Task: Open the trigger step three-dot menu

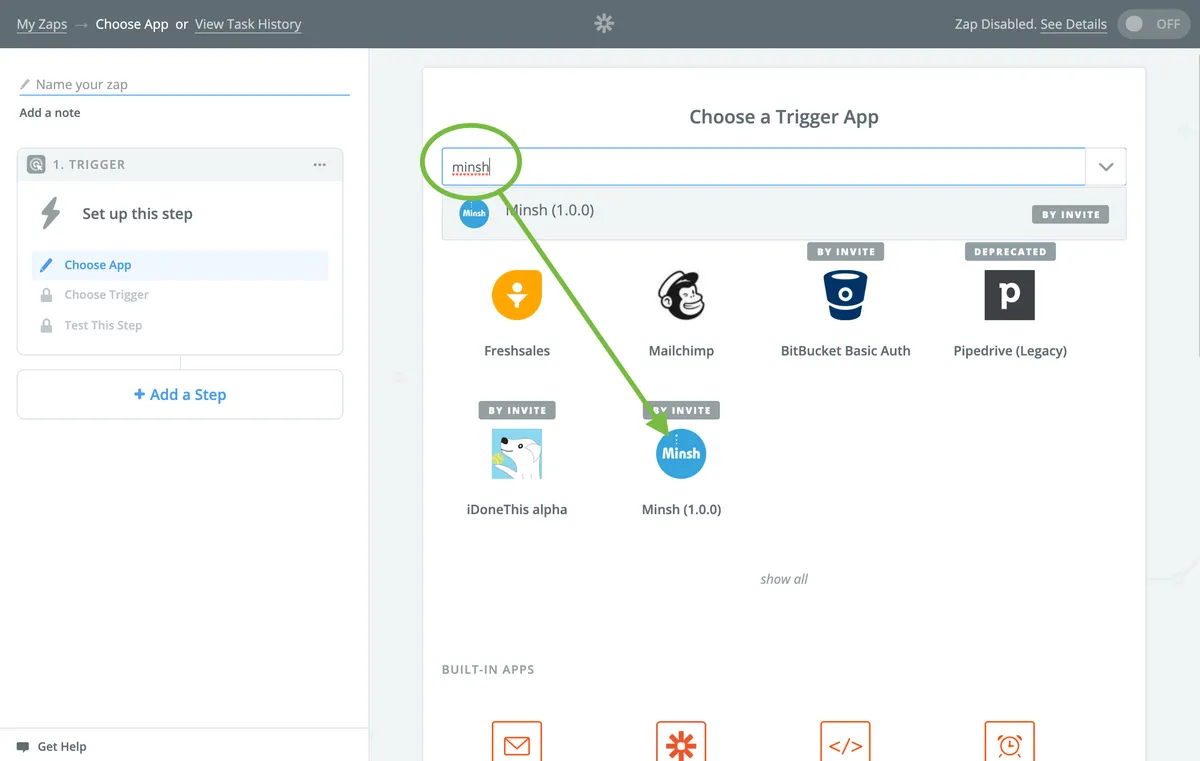Action: click(320, 165)
